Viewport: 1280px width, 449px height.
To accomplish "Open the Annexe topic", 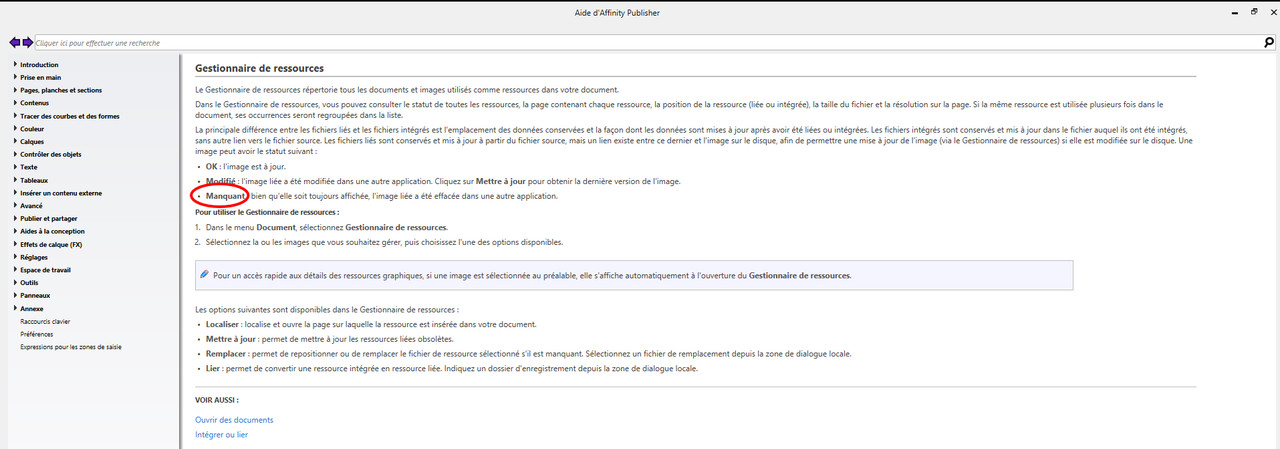I will 32,309.
